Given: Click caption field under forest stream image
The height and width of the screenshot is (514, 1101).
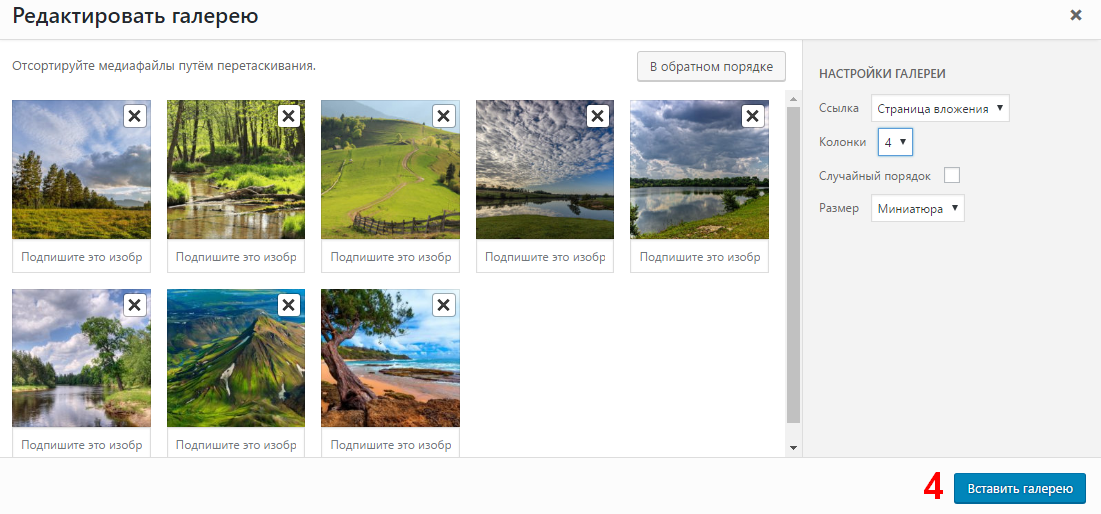Looking at the screenshot, I should [236, 257].
